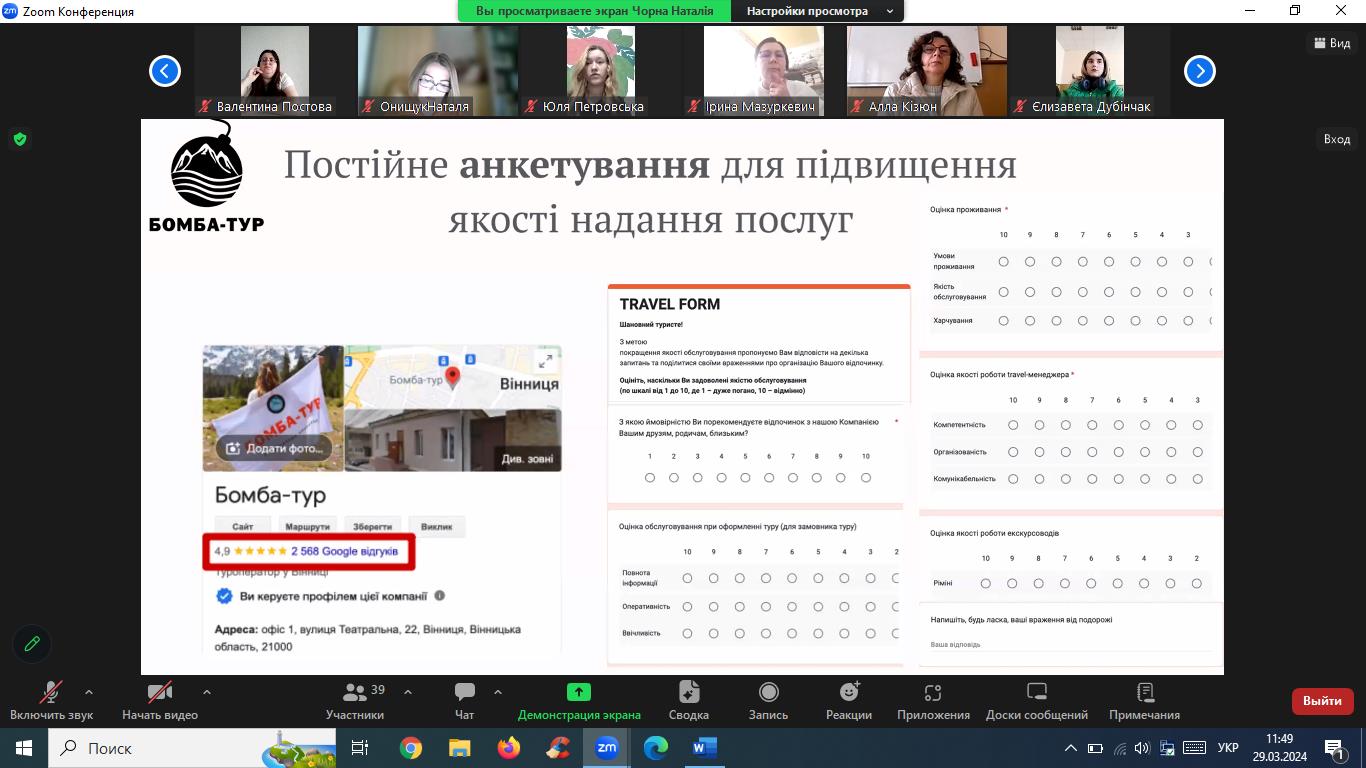The height and width of the screenshot is (768, 1366).
Task: Open the Reactions (Реакции) icon
Action: coord(849,693)
